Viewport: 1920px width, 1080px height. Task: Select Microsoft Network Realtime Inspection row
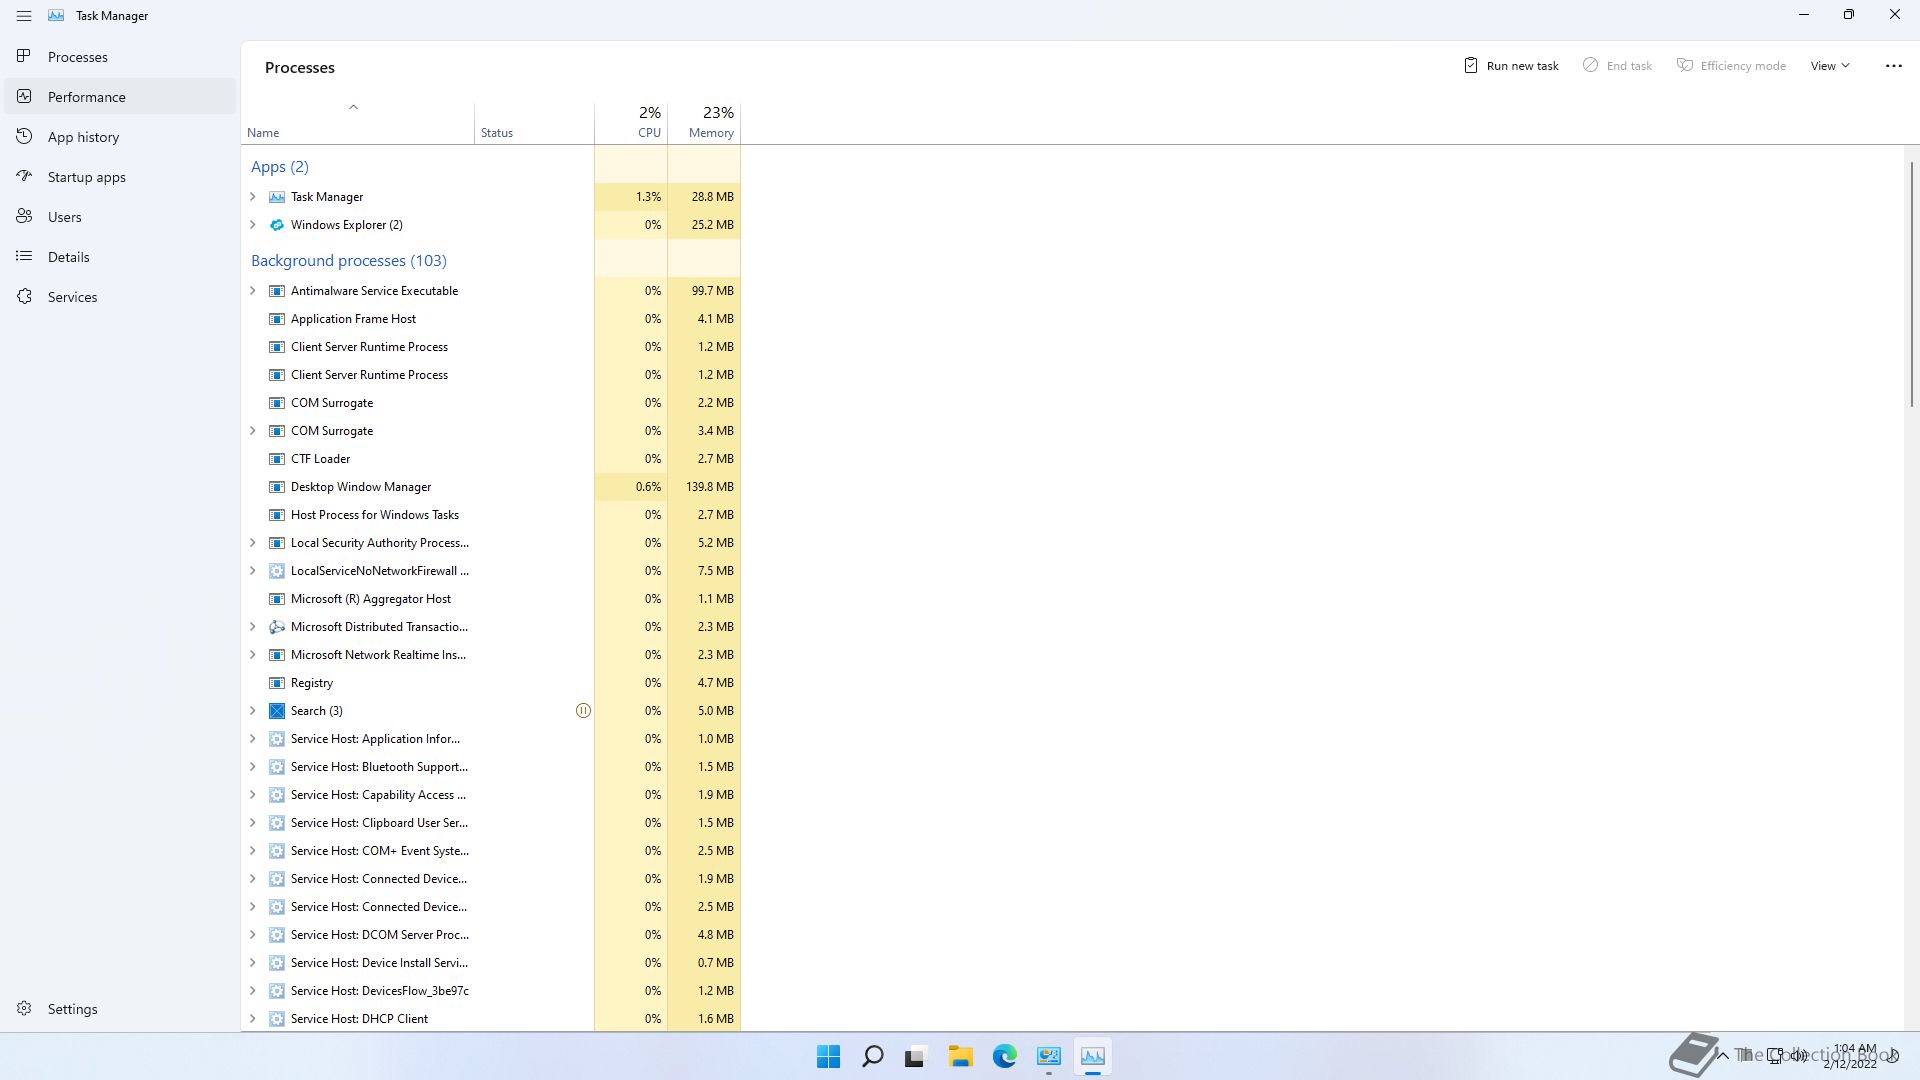pyautogui.click(x=491, y=655)
